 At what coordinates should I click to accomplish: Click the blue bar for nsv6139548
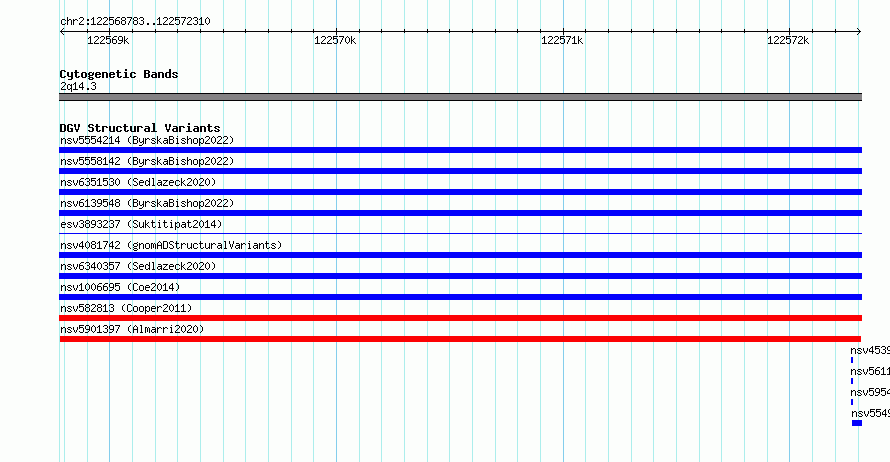[460, 213]
